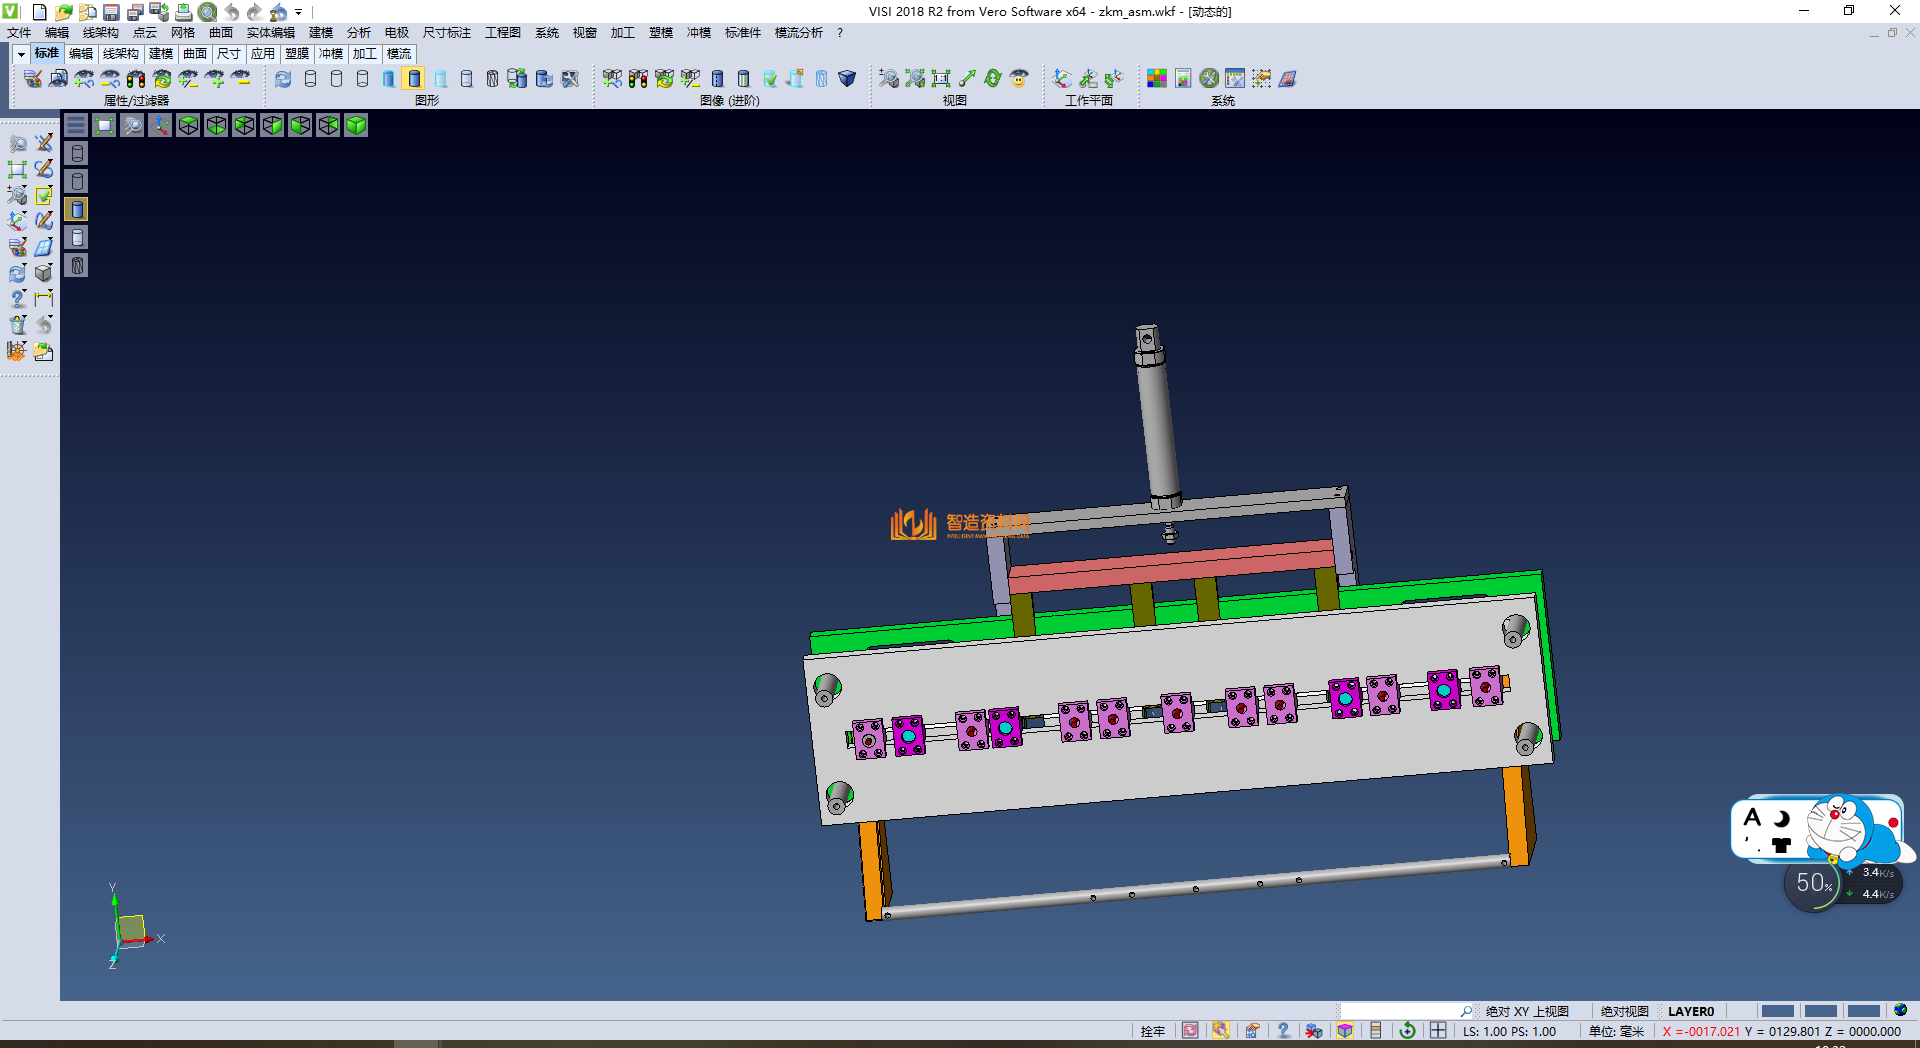
Task: Click the solid green cube view icon
Action: pyautogui.click(x=356, y=125)
